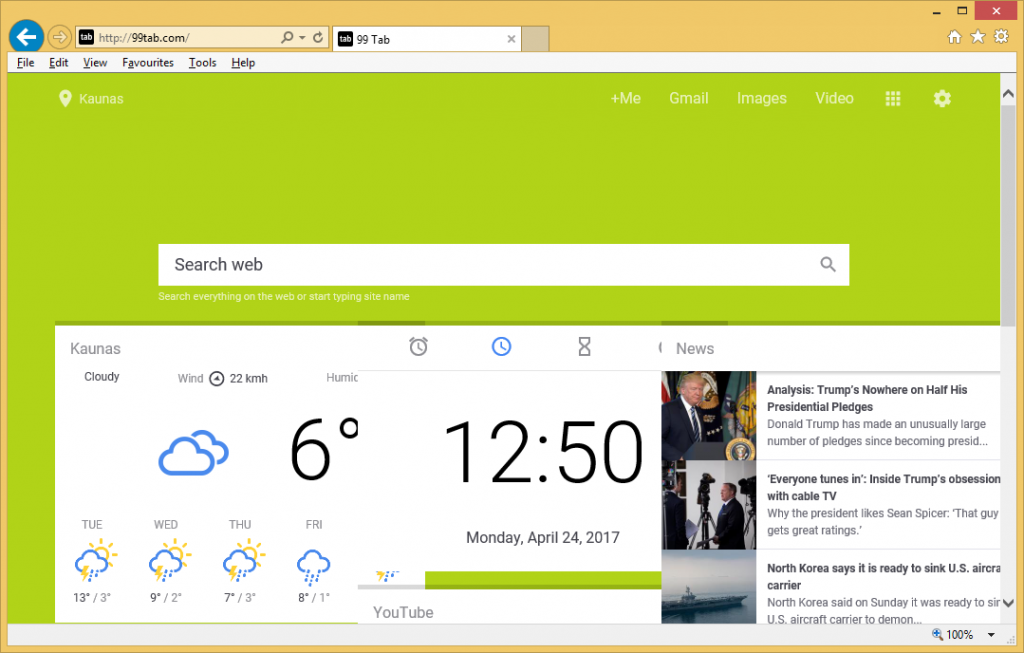Open the zoom level dropdown at 100%
The image size is (1024, 653).
click(x=991, y=635)
